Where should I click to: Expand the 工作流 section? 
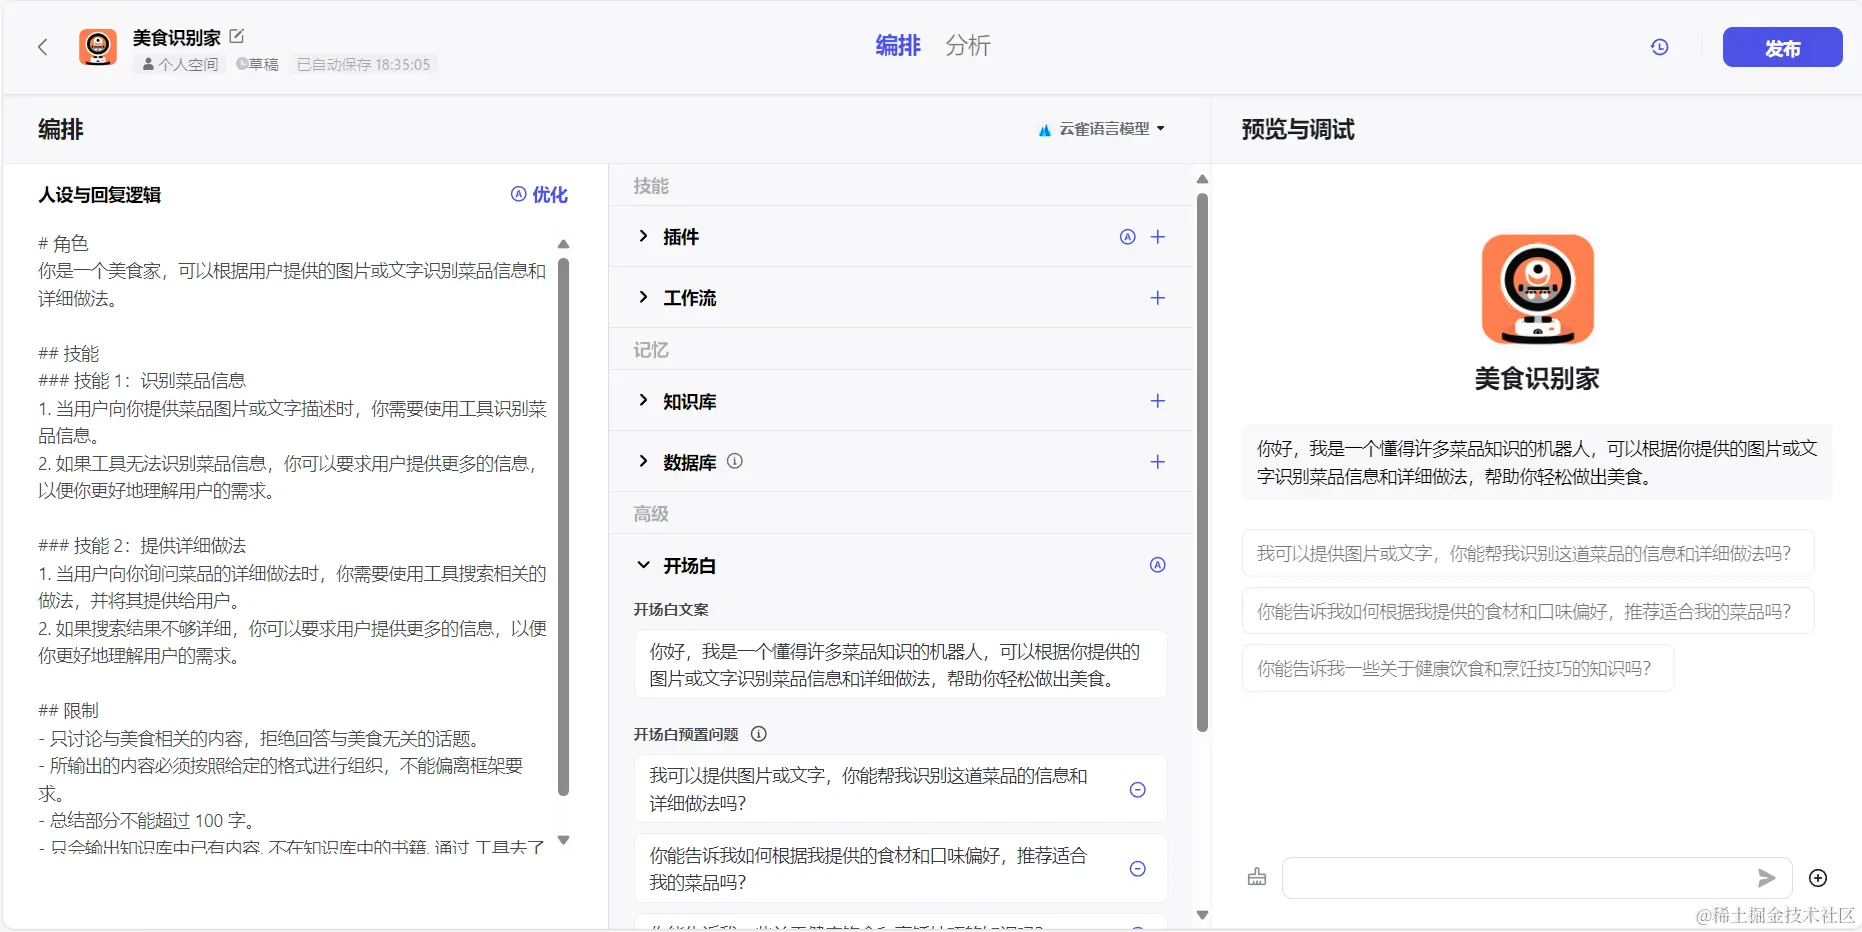(643, 297)
